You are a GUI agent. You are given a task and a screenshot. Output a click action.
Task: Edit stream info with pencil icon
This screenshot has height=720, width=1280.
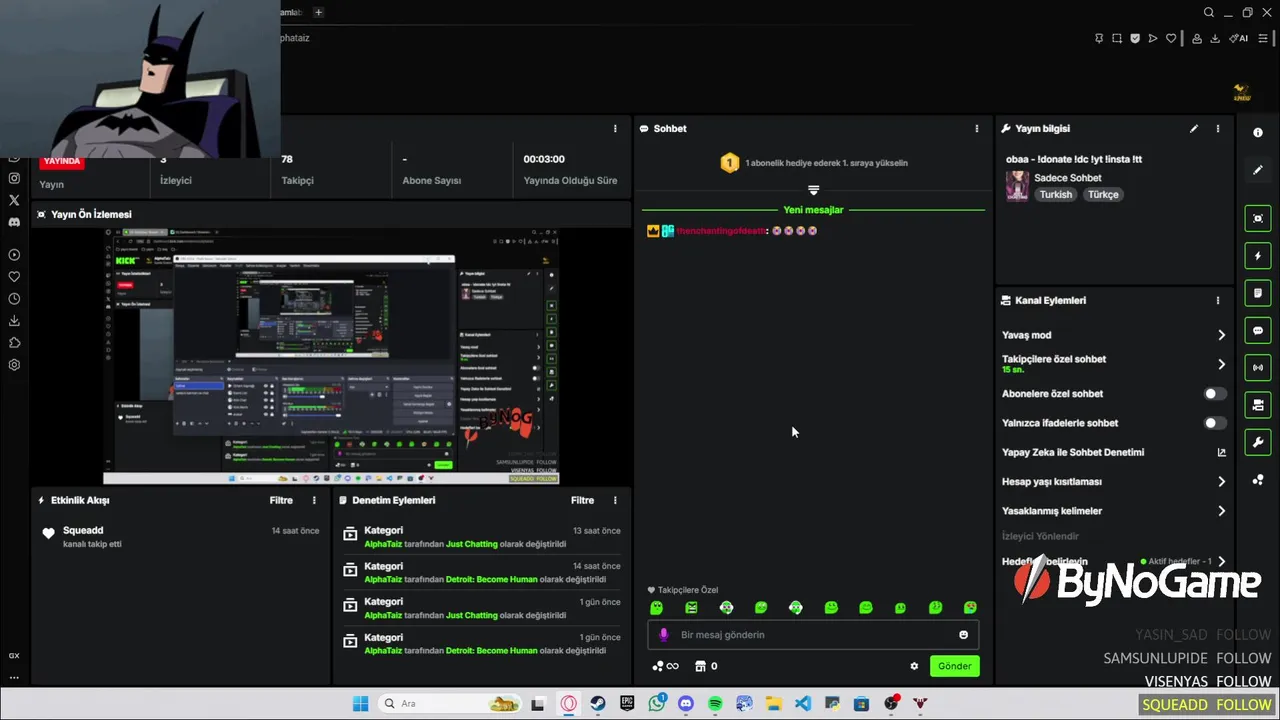(x=1193, y=129)
